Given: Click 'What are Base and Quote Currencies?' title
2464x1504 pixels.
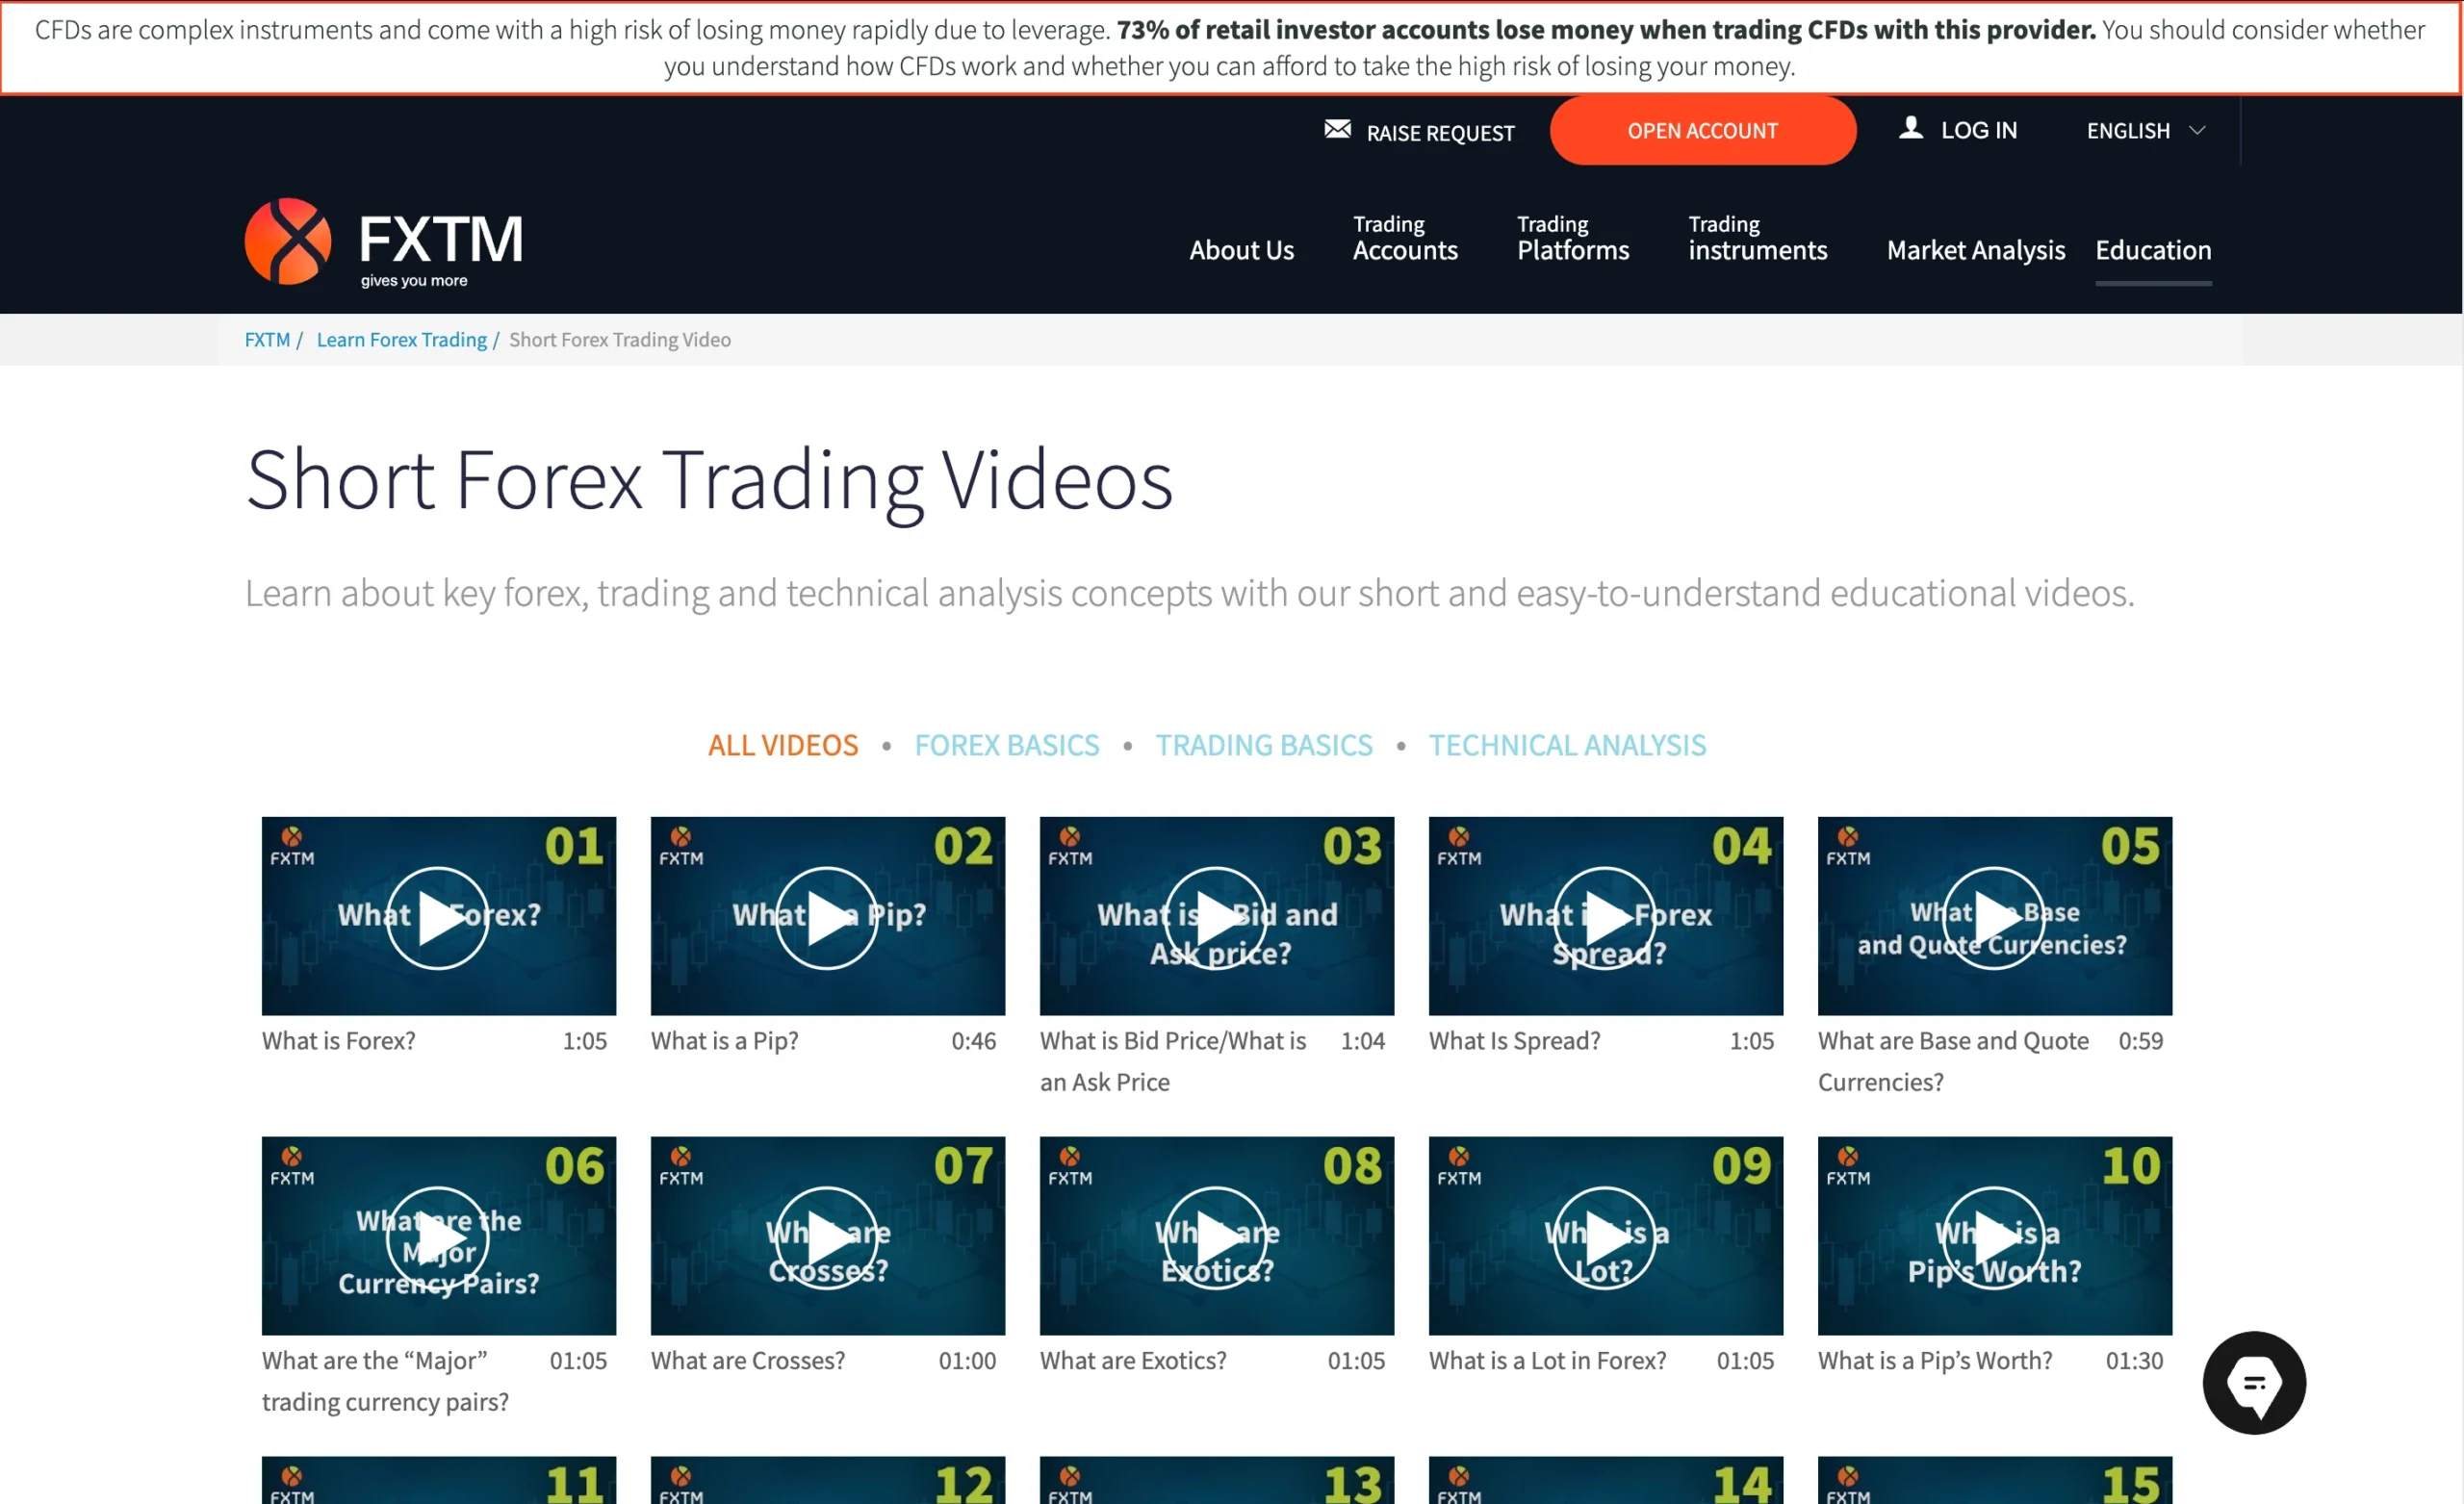Looking at the screenshot, I should pyautogui.click(x=1953, y=1061).
